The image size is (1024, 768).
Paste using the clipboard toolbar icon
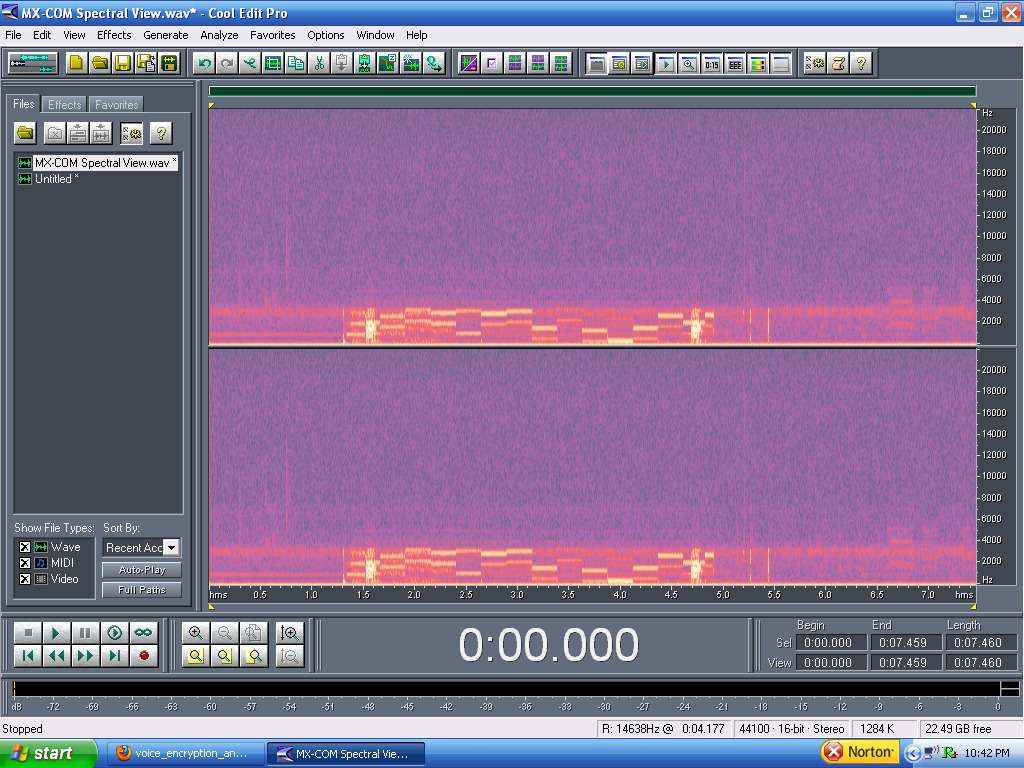click(342, 63)
